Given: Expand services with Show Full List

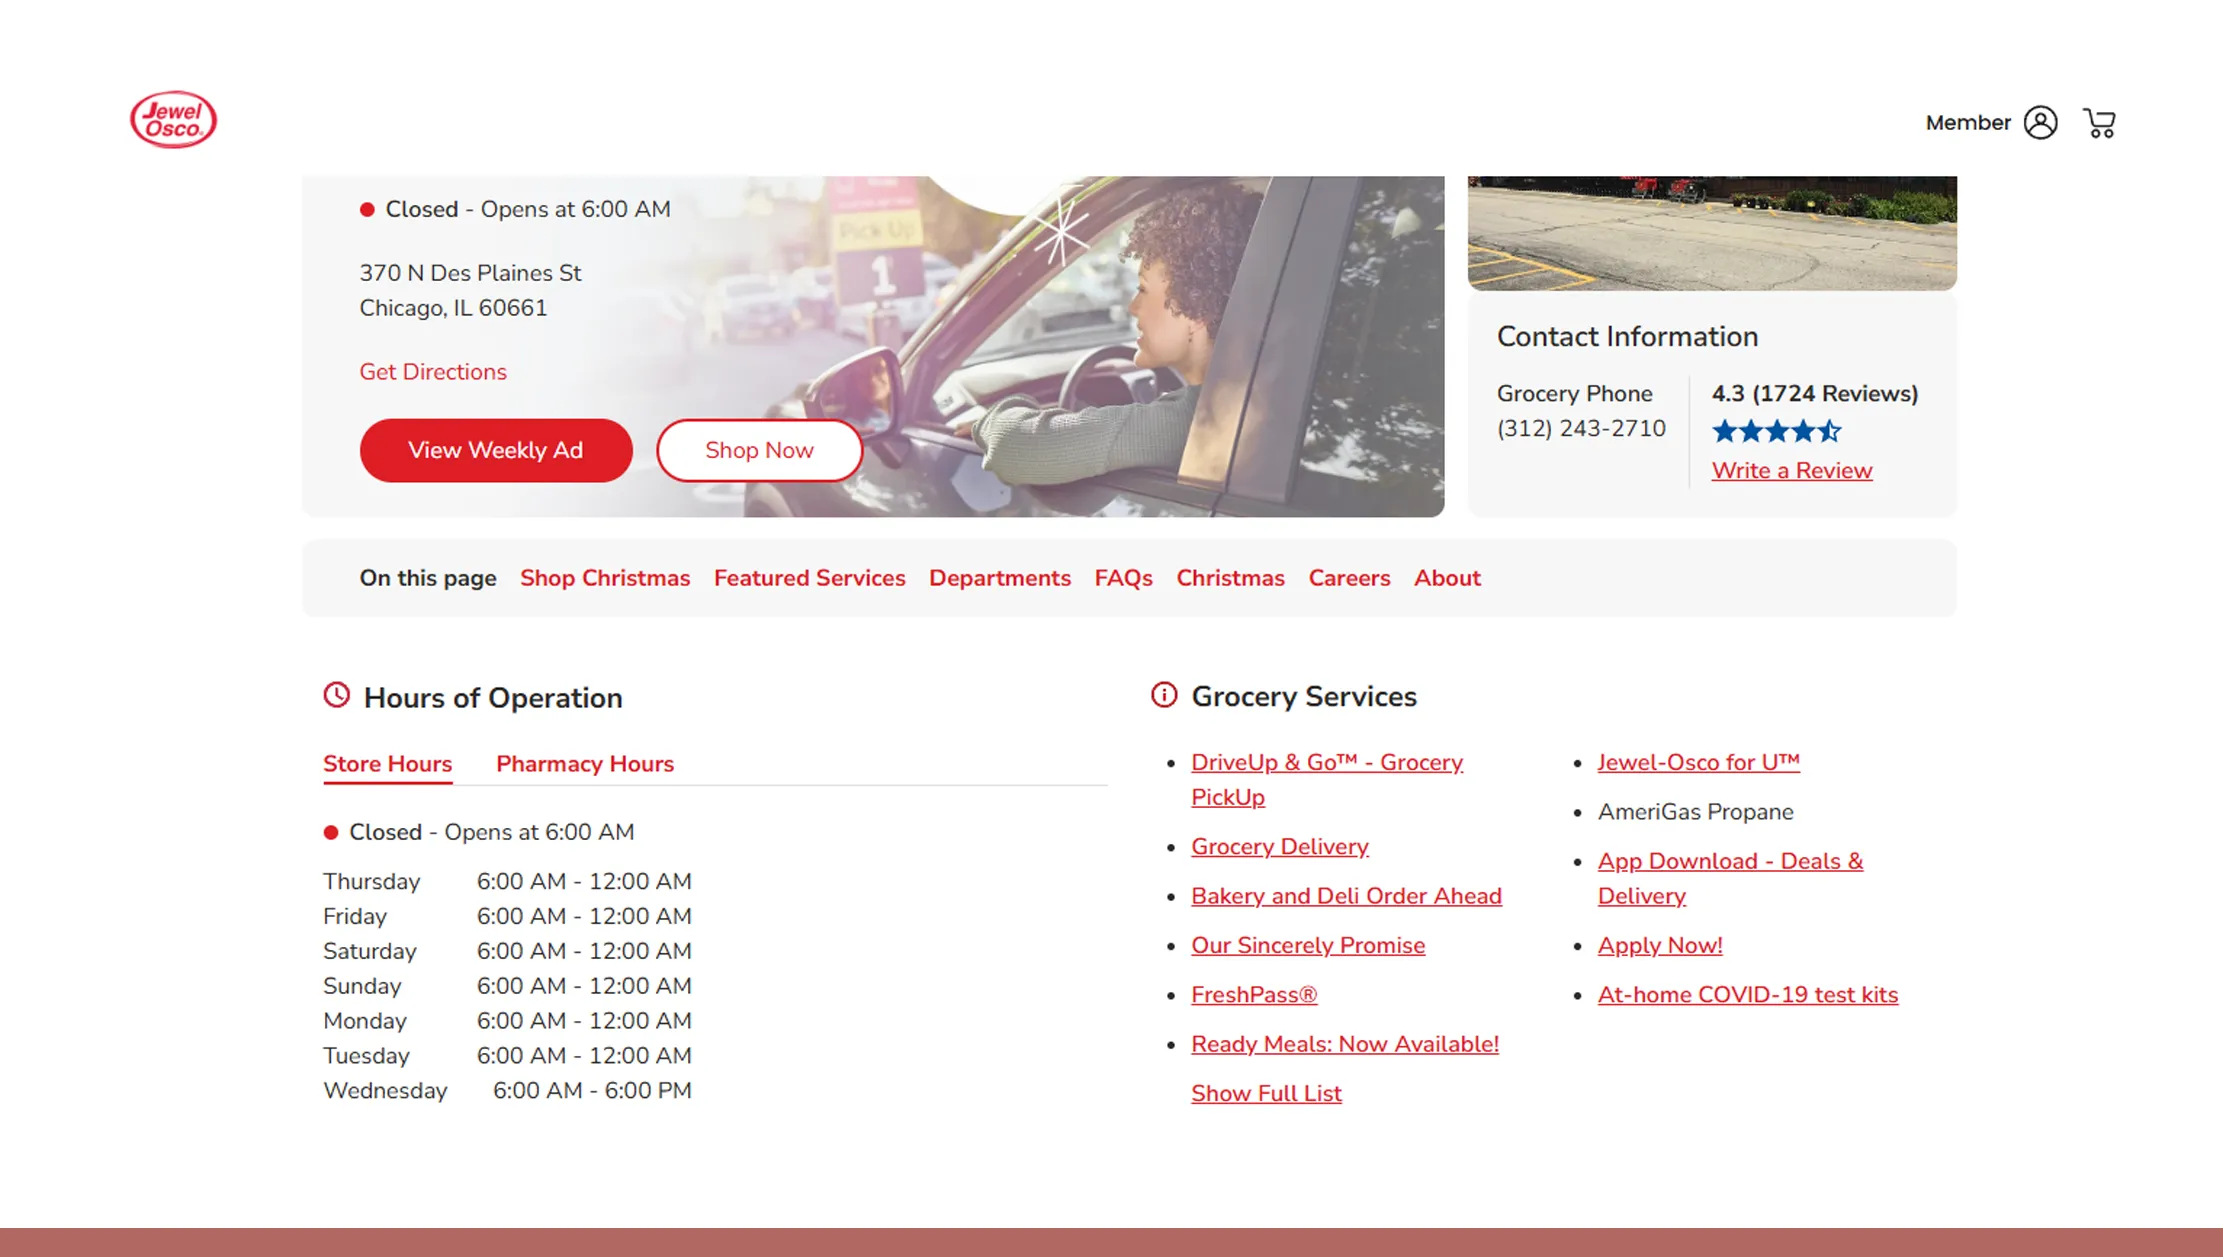Looking at the screenshot, I should pyautogui.click(x=1266, y=1093).
